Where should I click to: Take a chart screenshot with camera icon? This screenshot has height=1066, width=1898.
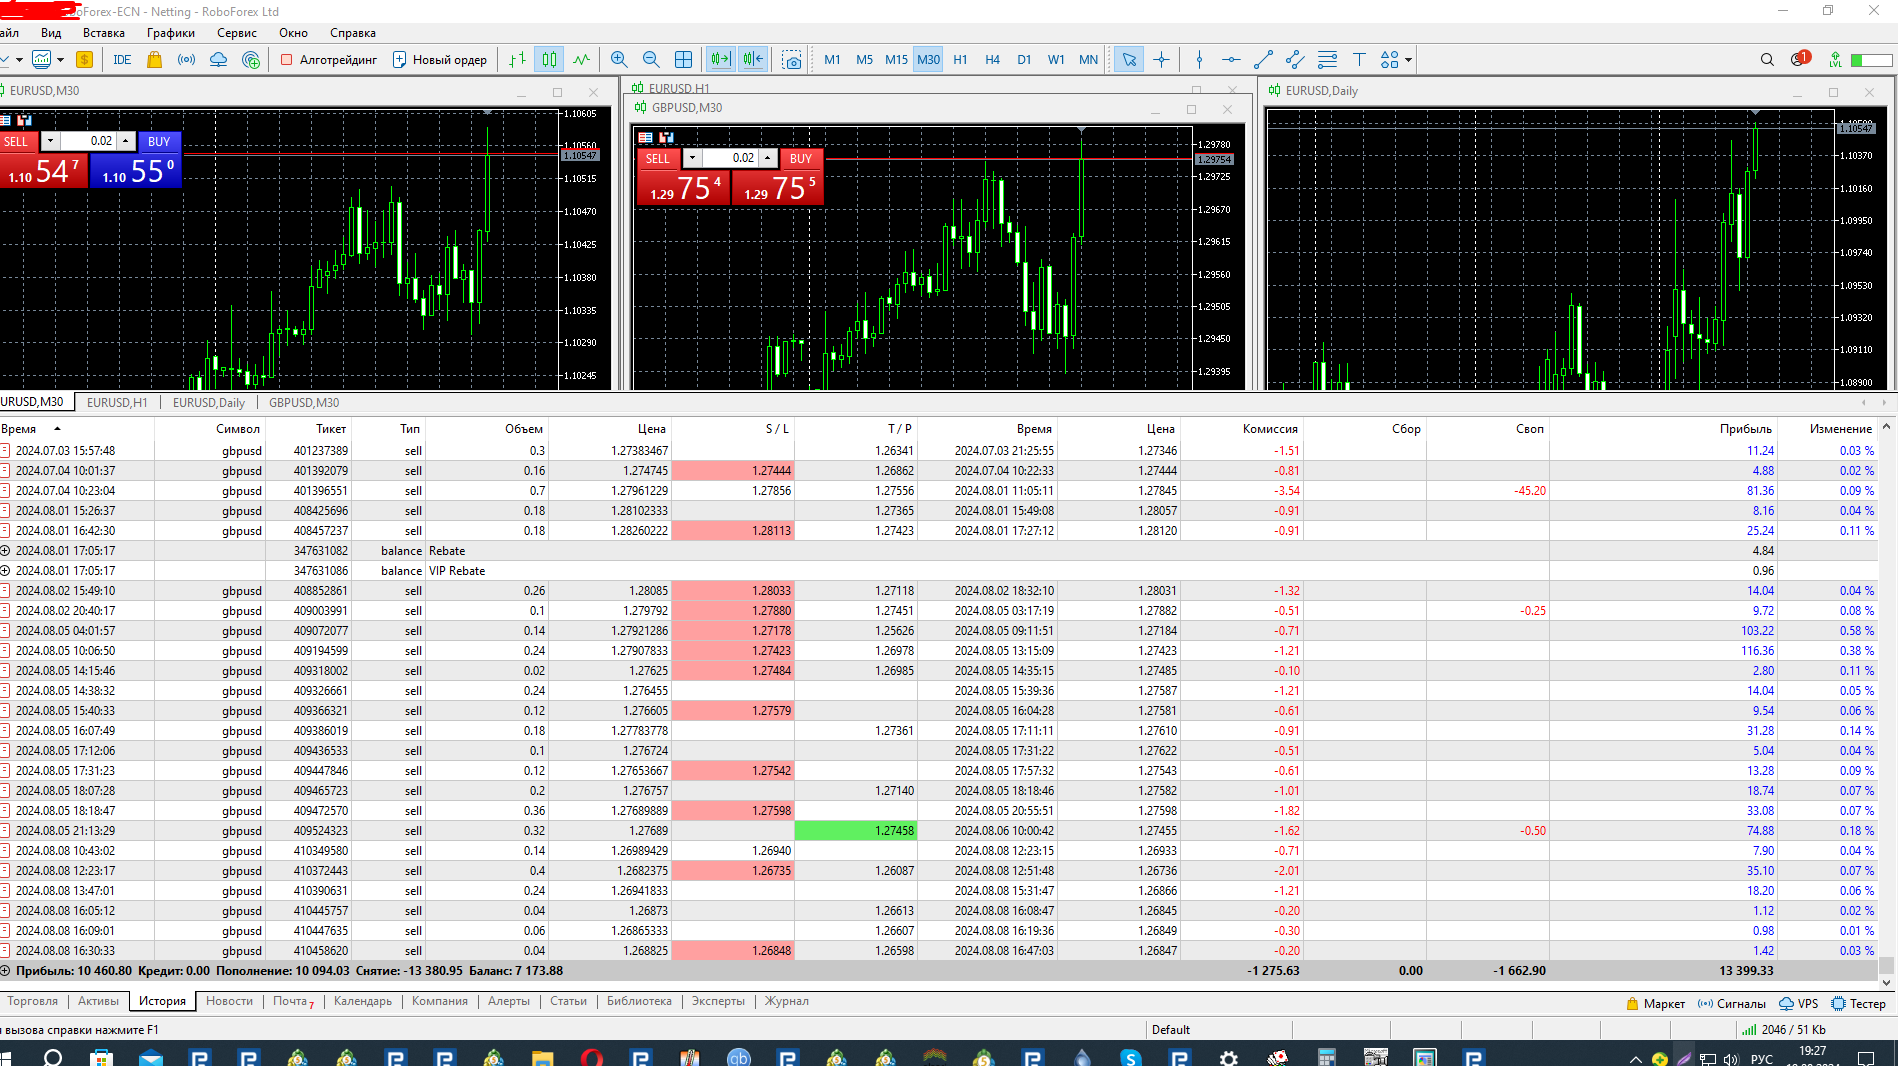click(792, 60)
